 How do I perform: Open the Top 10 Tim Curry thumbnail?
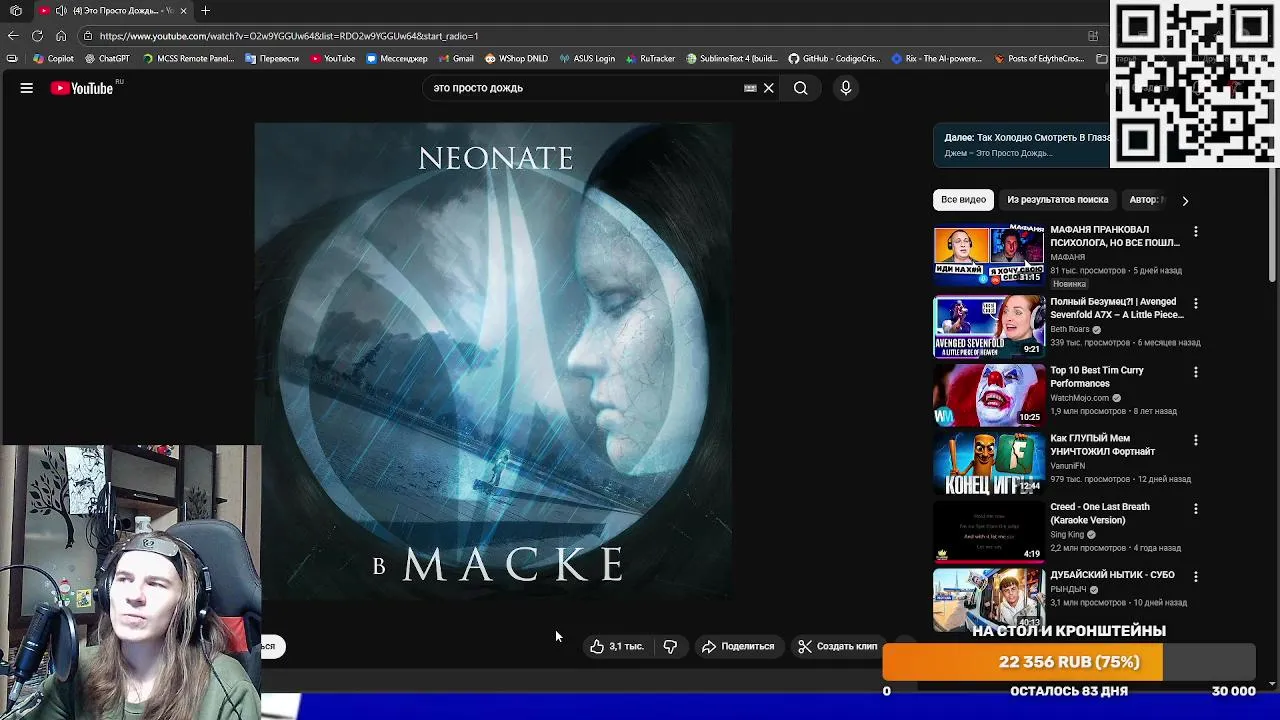989,394
